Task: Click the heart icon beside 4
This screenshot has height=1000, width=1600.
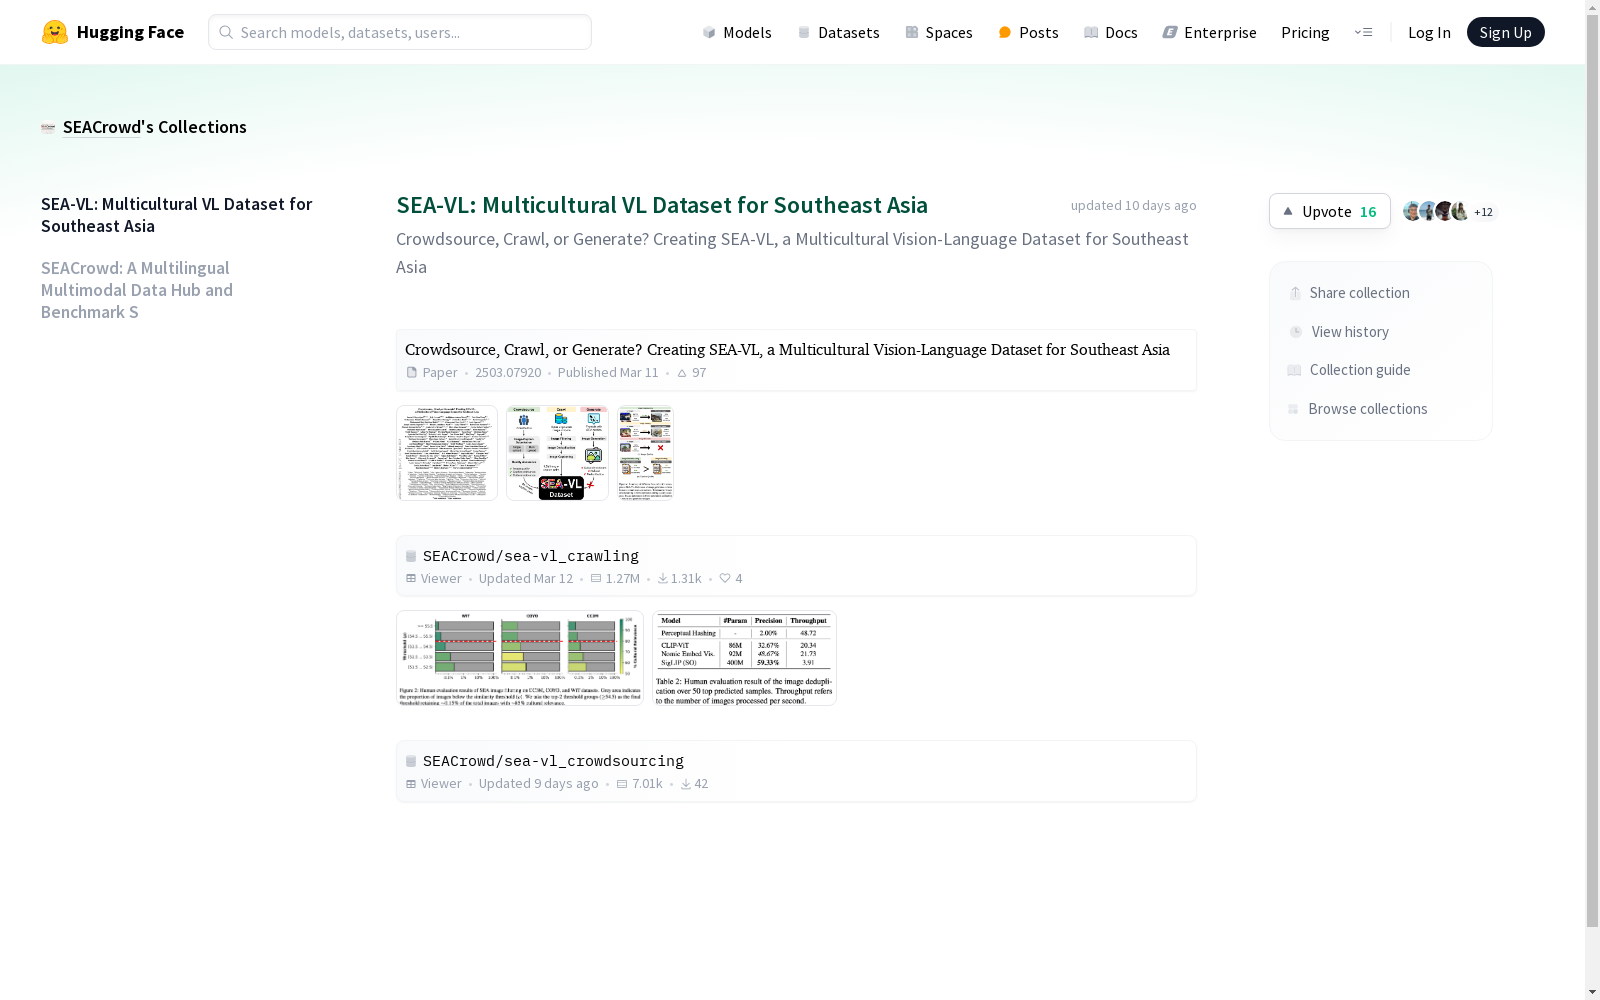Action: tap(725, 578)
